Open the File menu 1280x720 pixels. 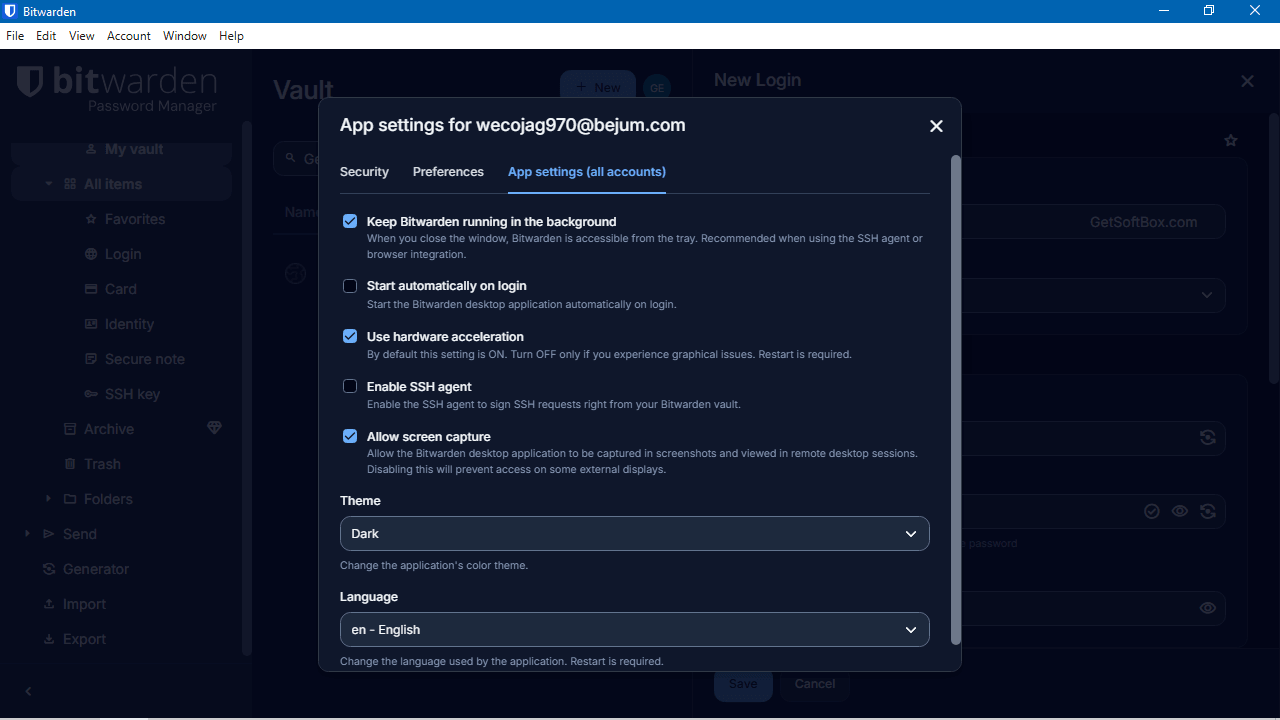coord(15,36)
